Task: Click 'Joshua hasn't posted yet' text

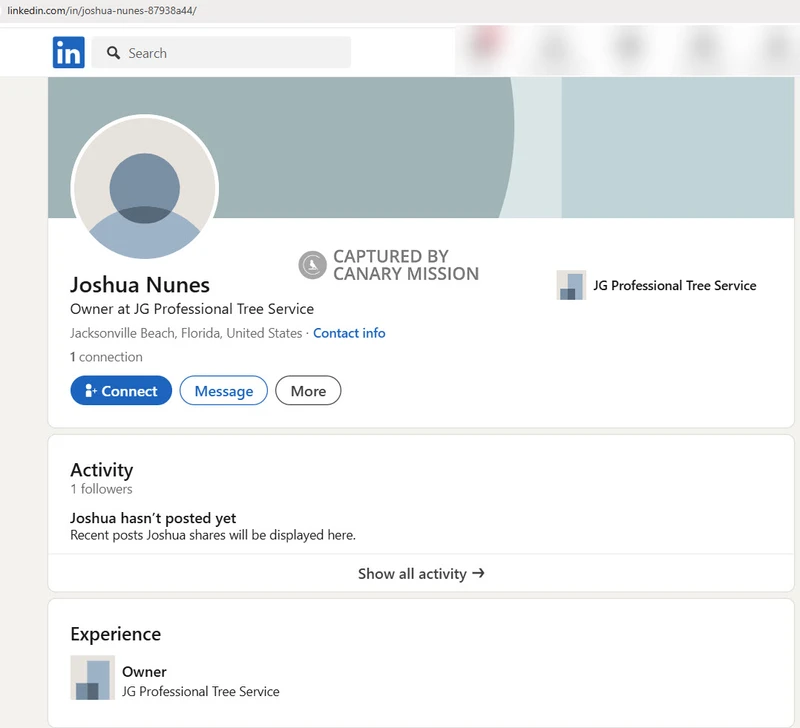Action: 153,518
